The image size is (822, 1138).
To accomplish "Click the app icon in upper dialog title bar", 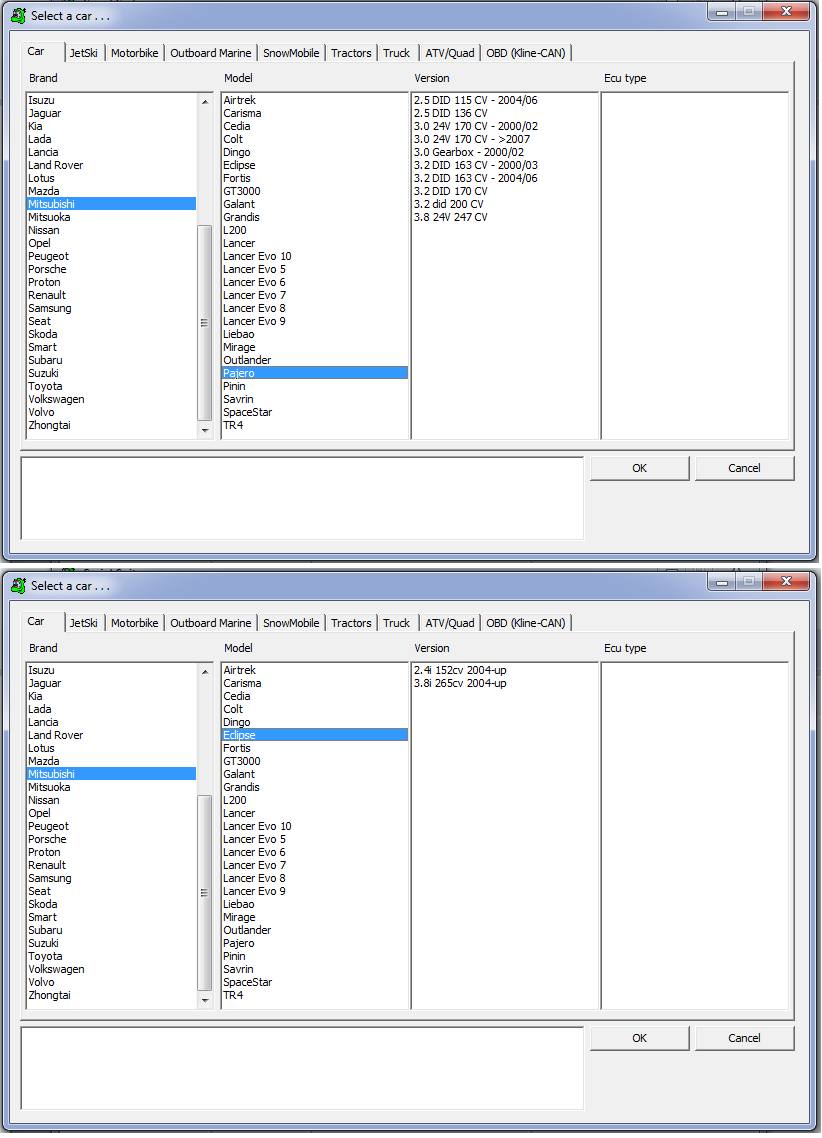I will (x=19, y=15).
